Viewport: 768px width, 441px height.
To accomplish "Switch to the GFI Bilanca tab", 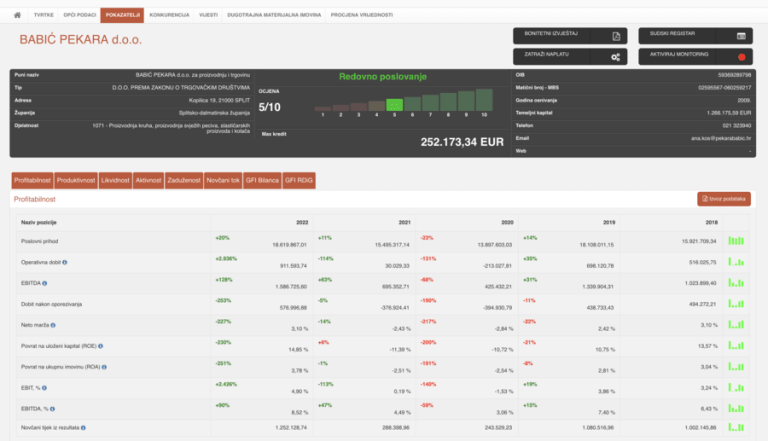I will [260, 180].
